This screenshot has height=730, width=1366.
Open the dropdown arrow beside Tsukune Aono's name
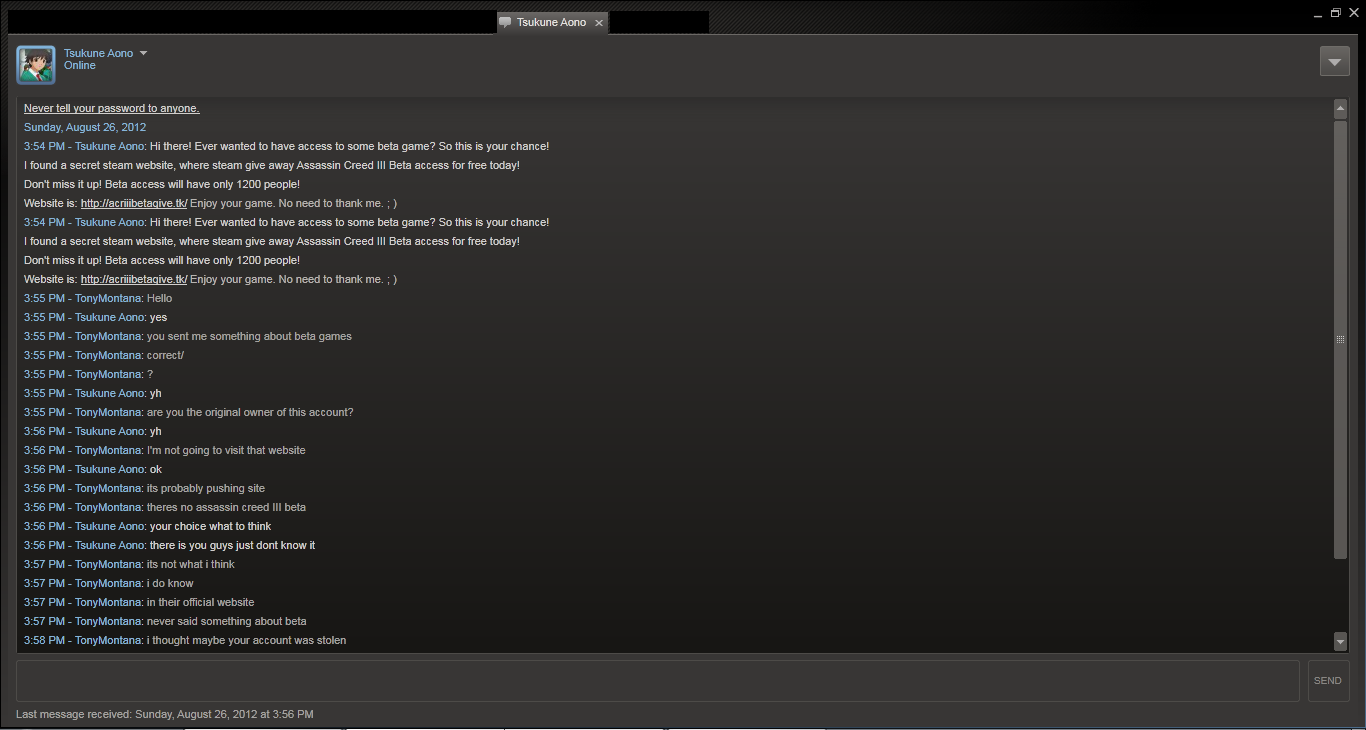click(x=143, y=53)
